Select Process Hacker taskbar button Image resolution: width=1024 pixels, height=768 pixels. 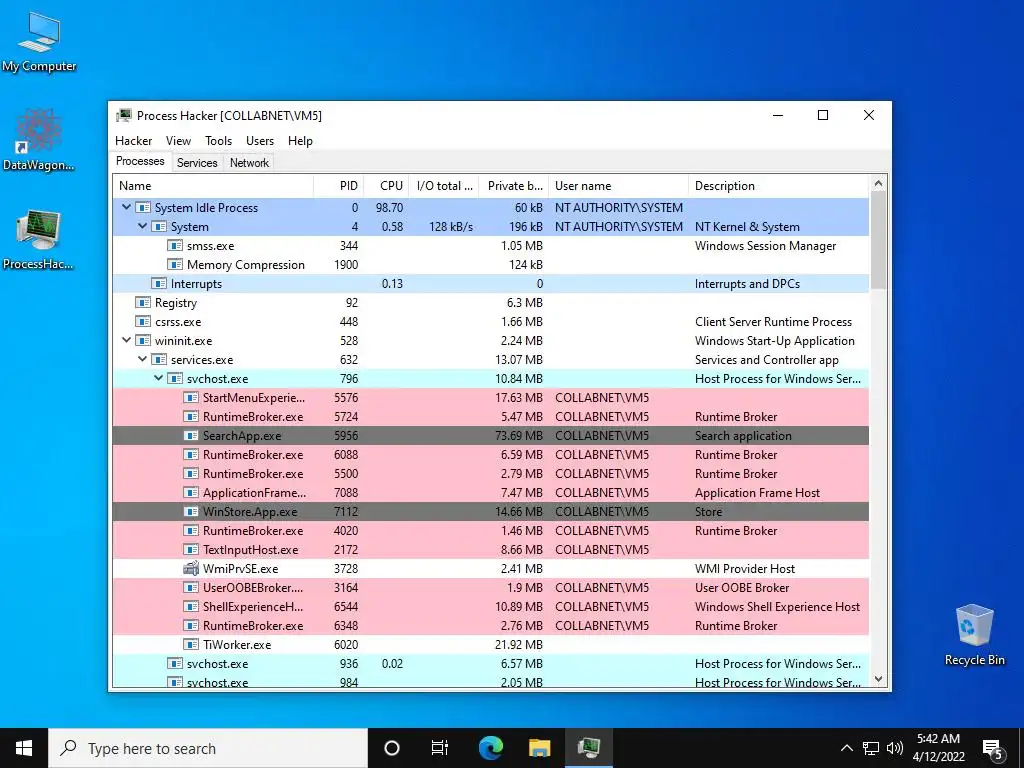click(588, 748)
